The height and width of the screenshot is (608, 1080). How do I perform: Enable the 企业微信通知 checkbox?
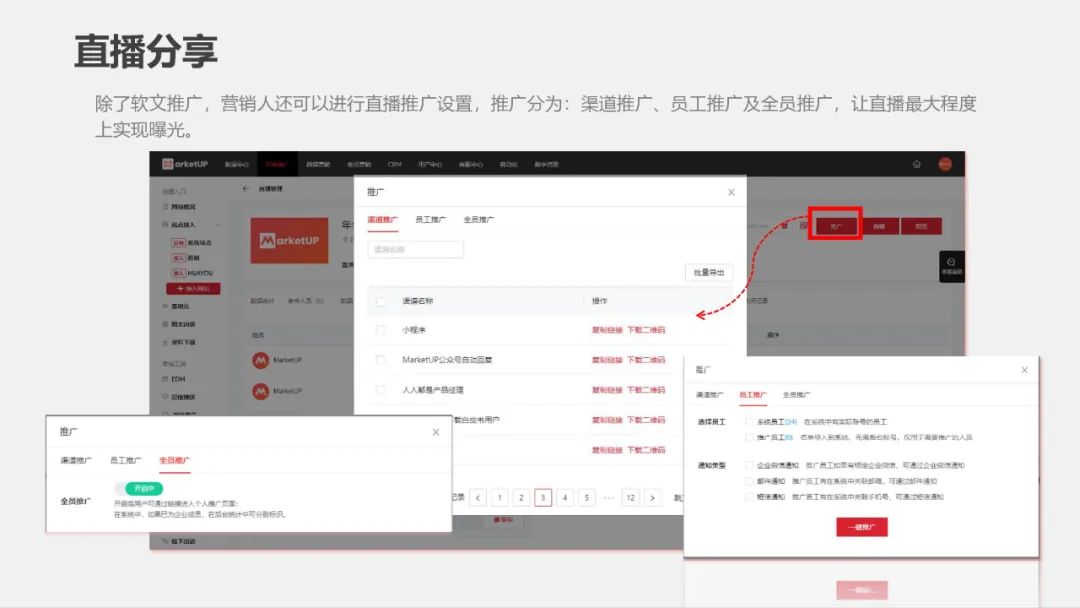point(749,465)
